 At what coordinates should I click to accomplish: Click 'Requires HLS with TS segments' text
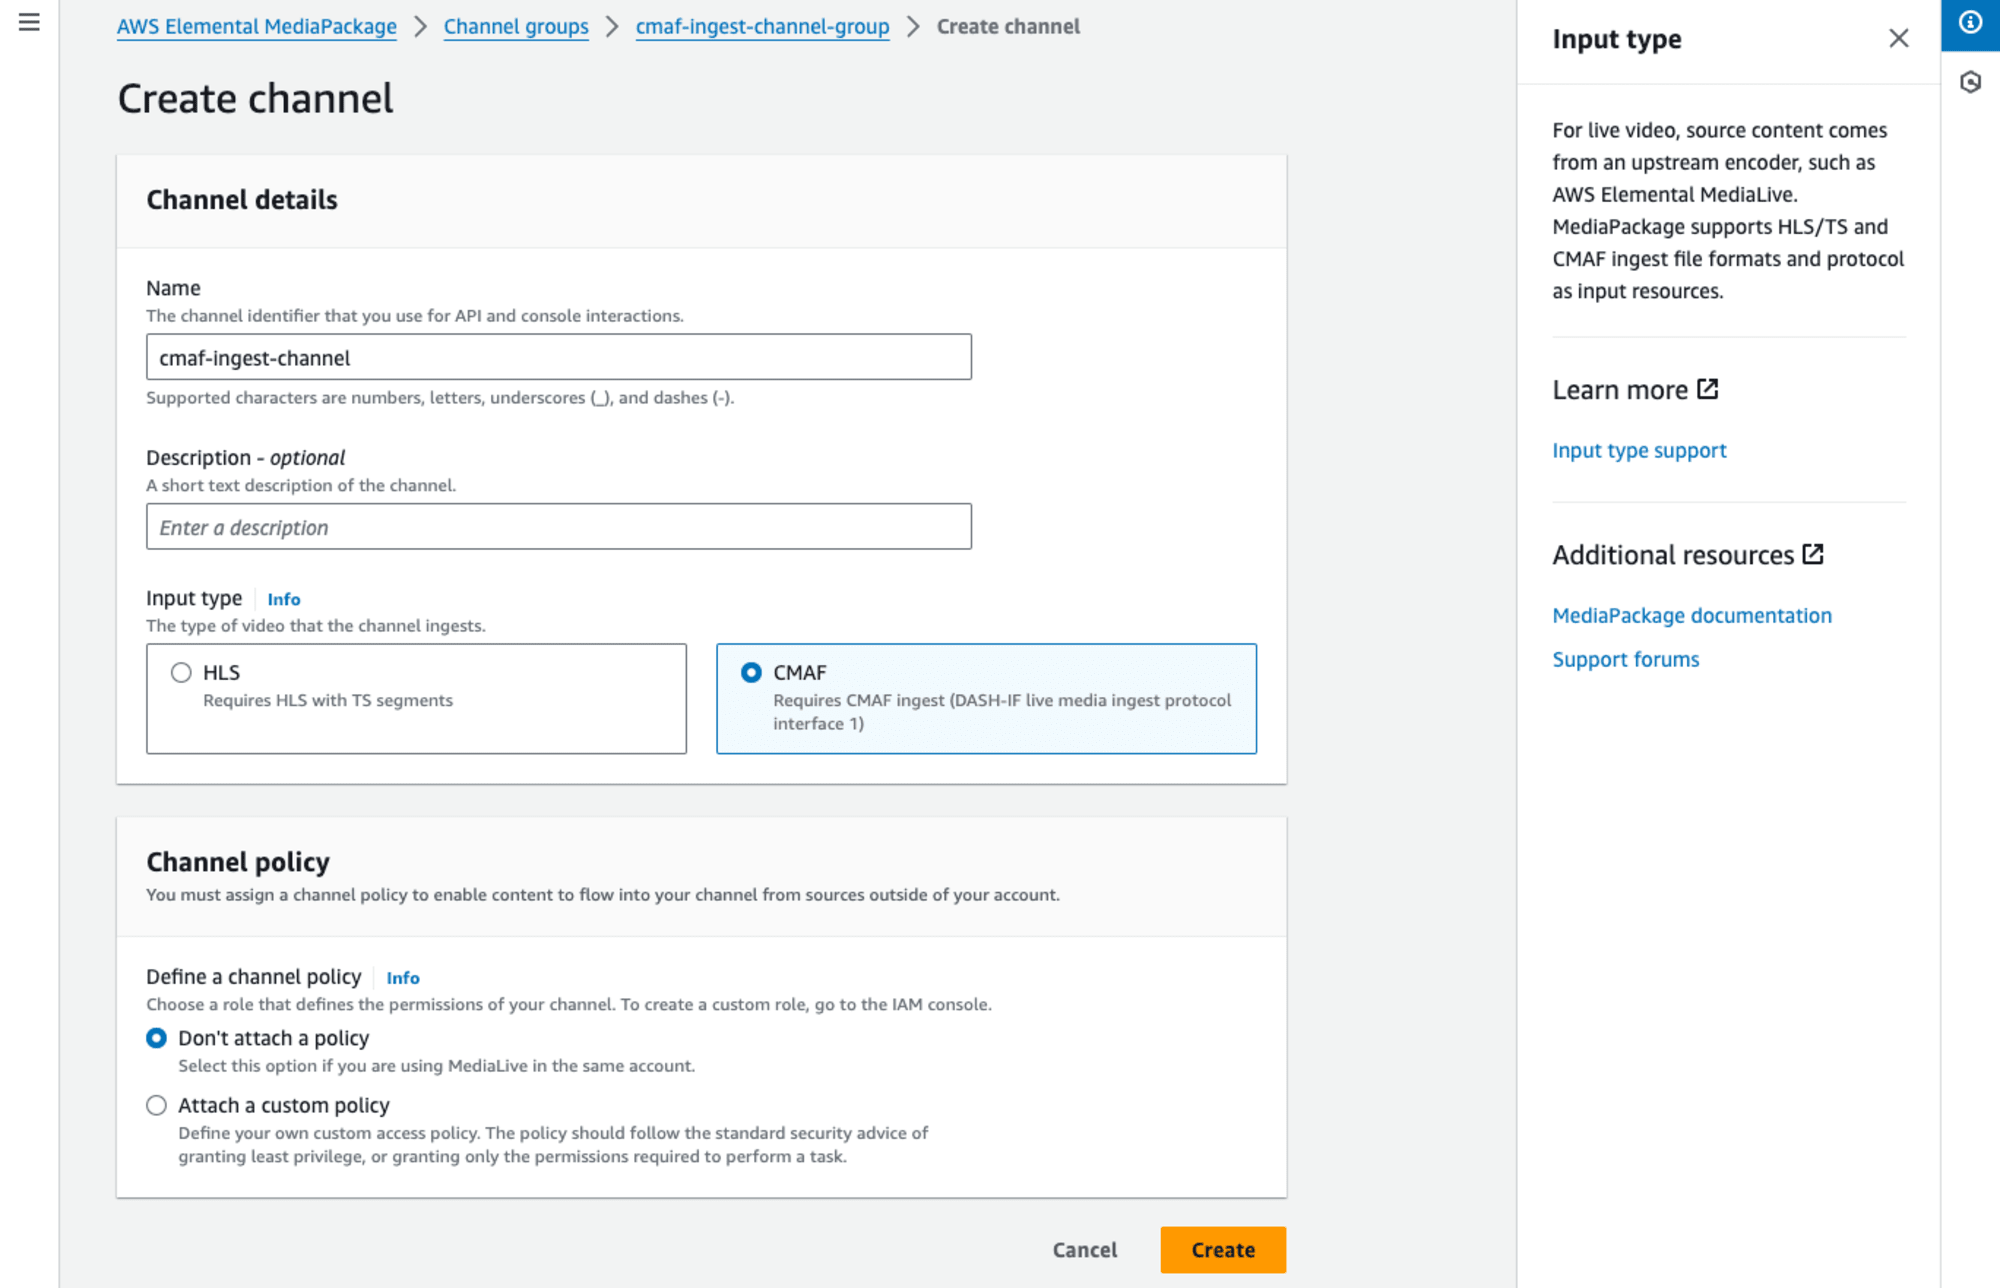click(x=328, y=700)
